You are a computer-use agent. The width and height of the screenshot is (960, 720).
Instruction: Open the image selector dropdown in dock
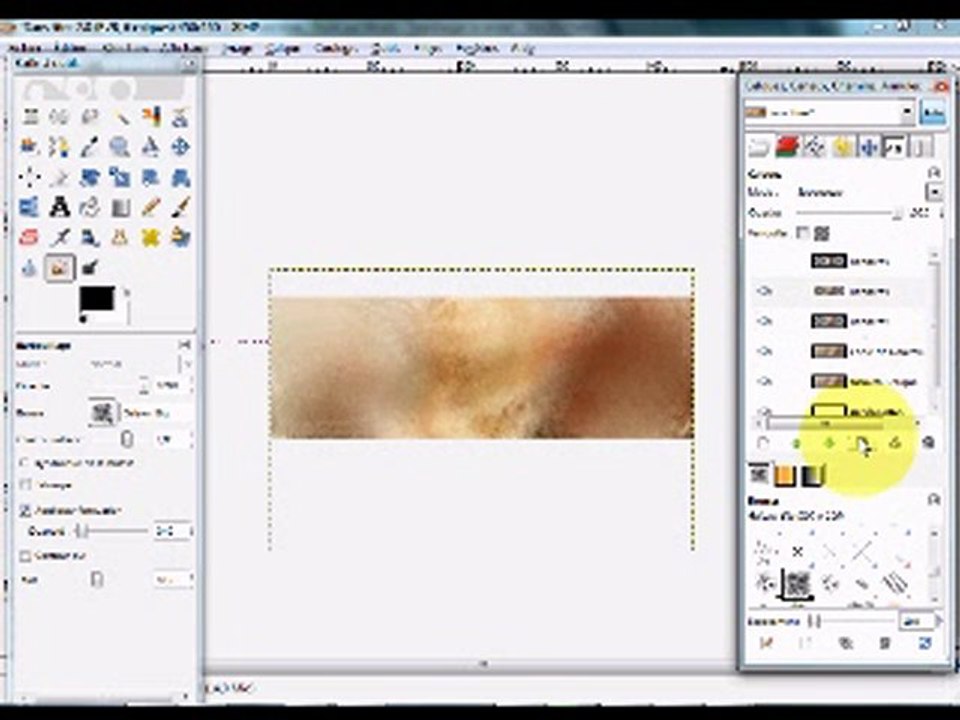830,113
